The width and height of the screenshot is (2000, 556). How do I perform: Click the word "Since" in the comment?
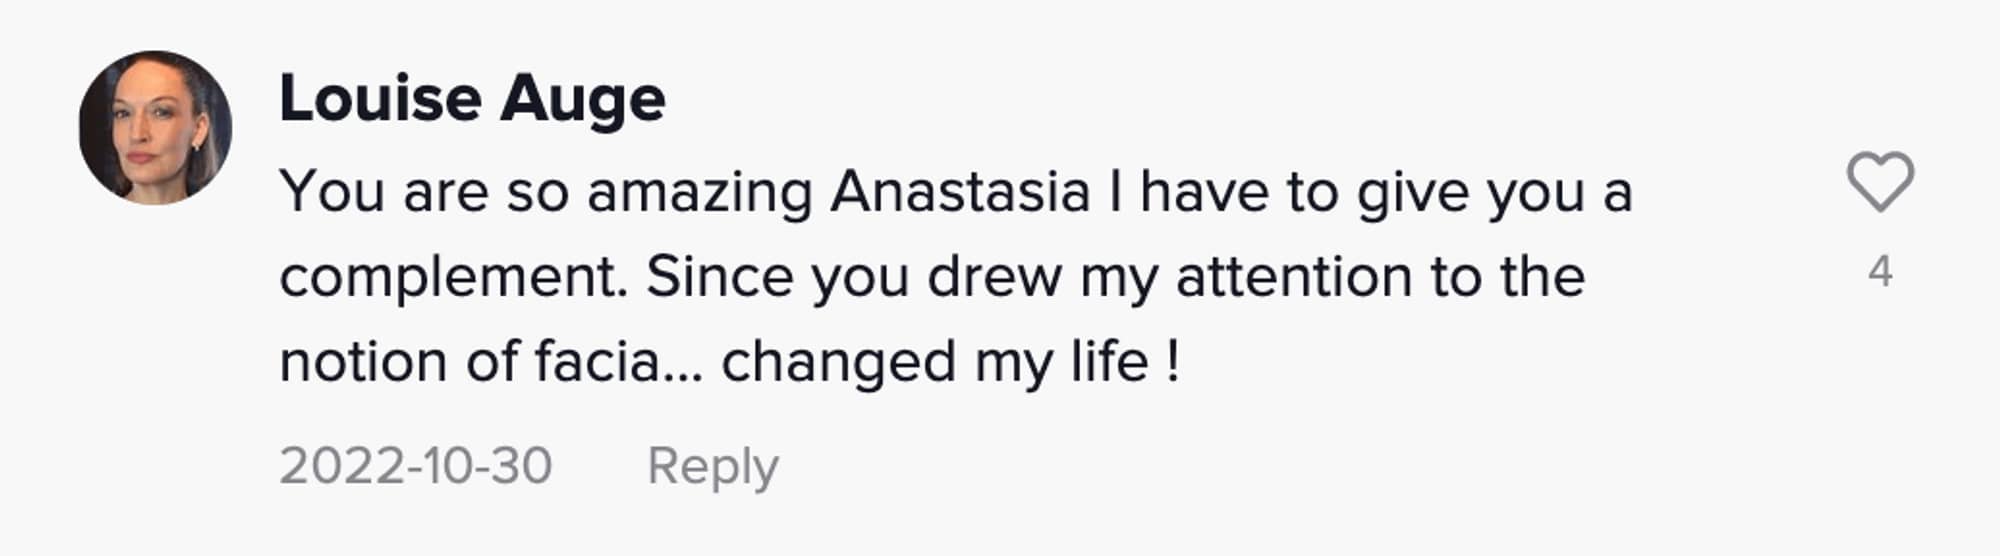point(719,277)
